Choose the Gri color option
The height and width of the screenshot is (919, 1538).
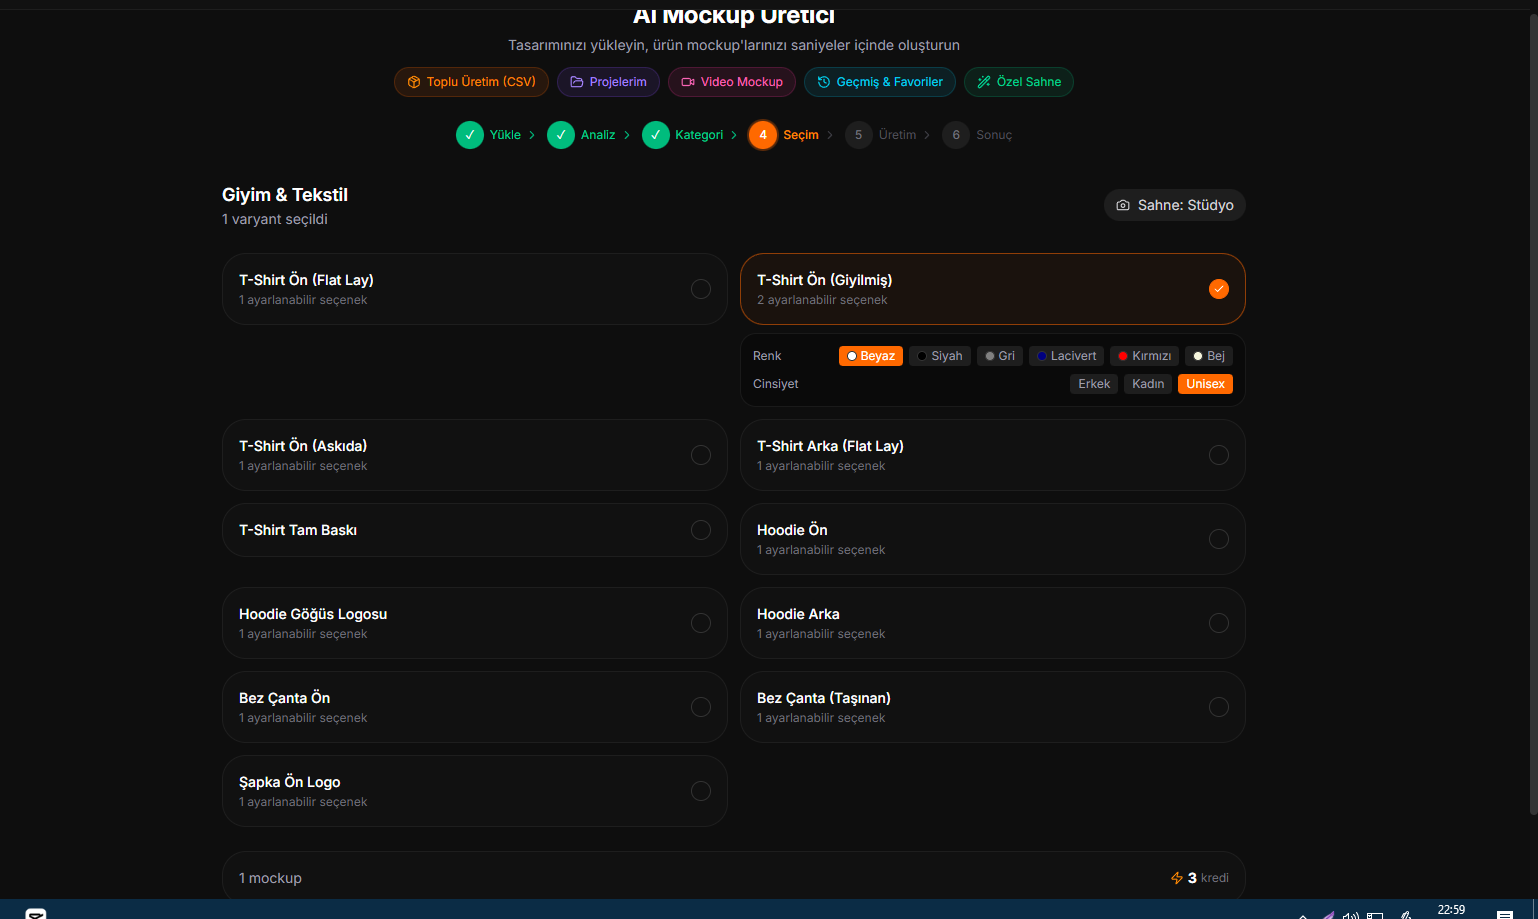(x=1000, y=356)
